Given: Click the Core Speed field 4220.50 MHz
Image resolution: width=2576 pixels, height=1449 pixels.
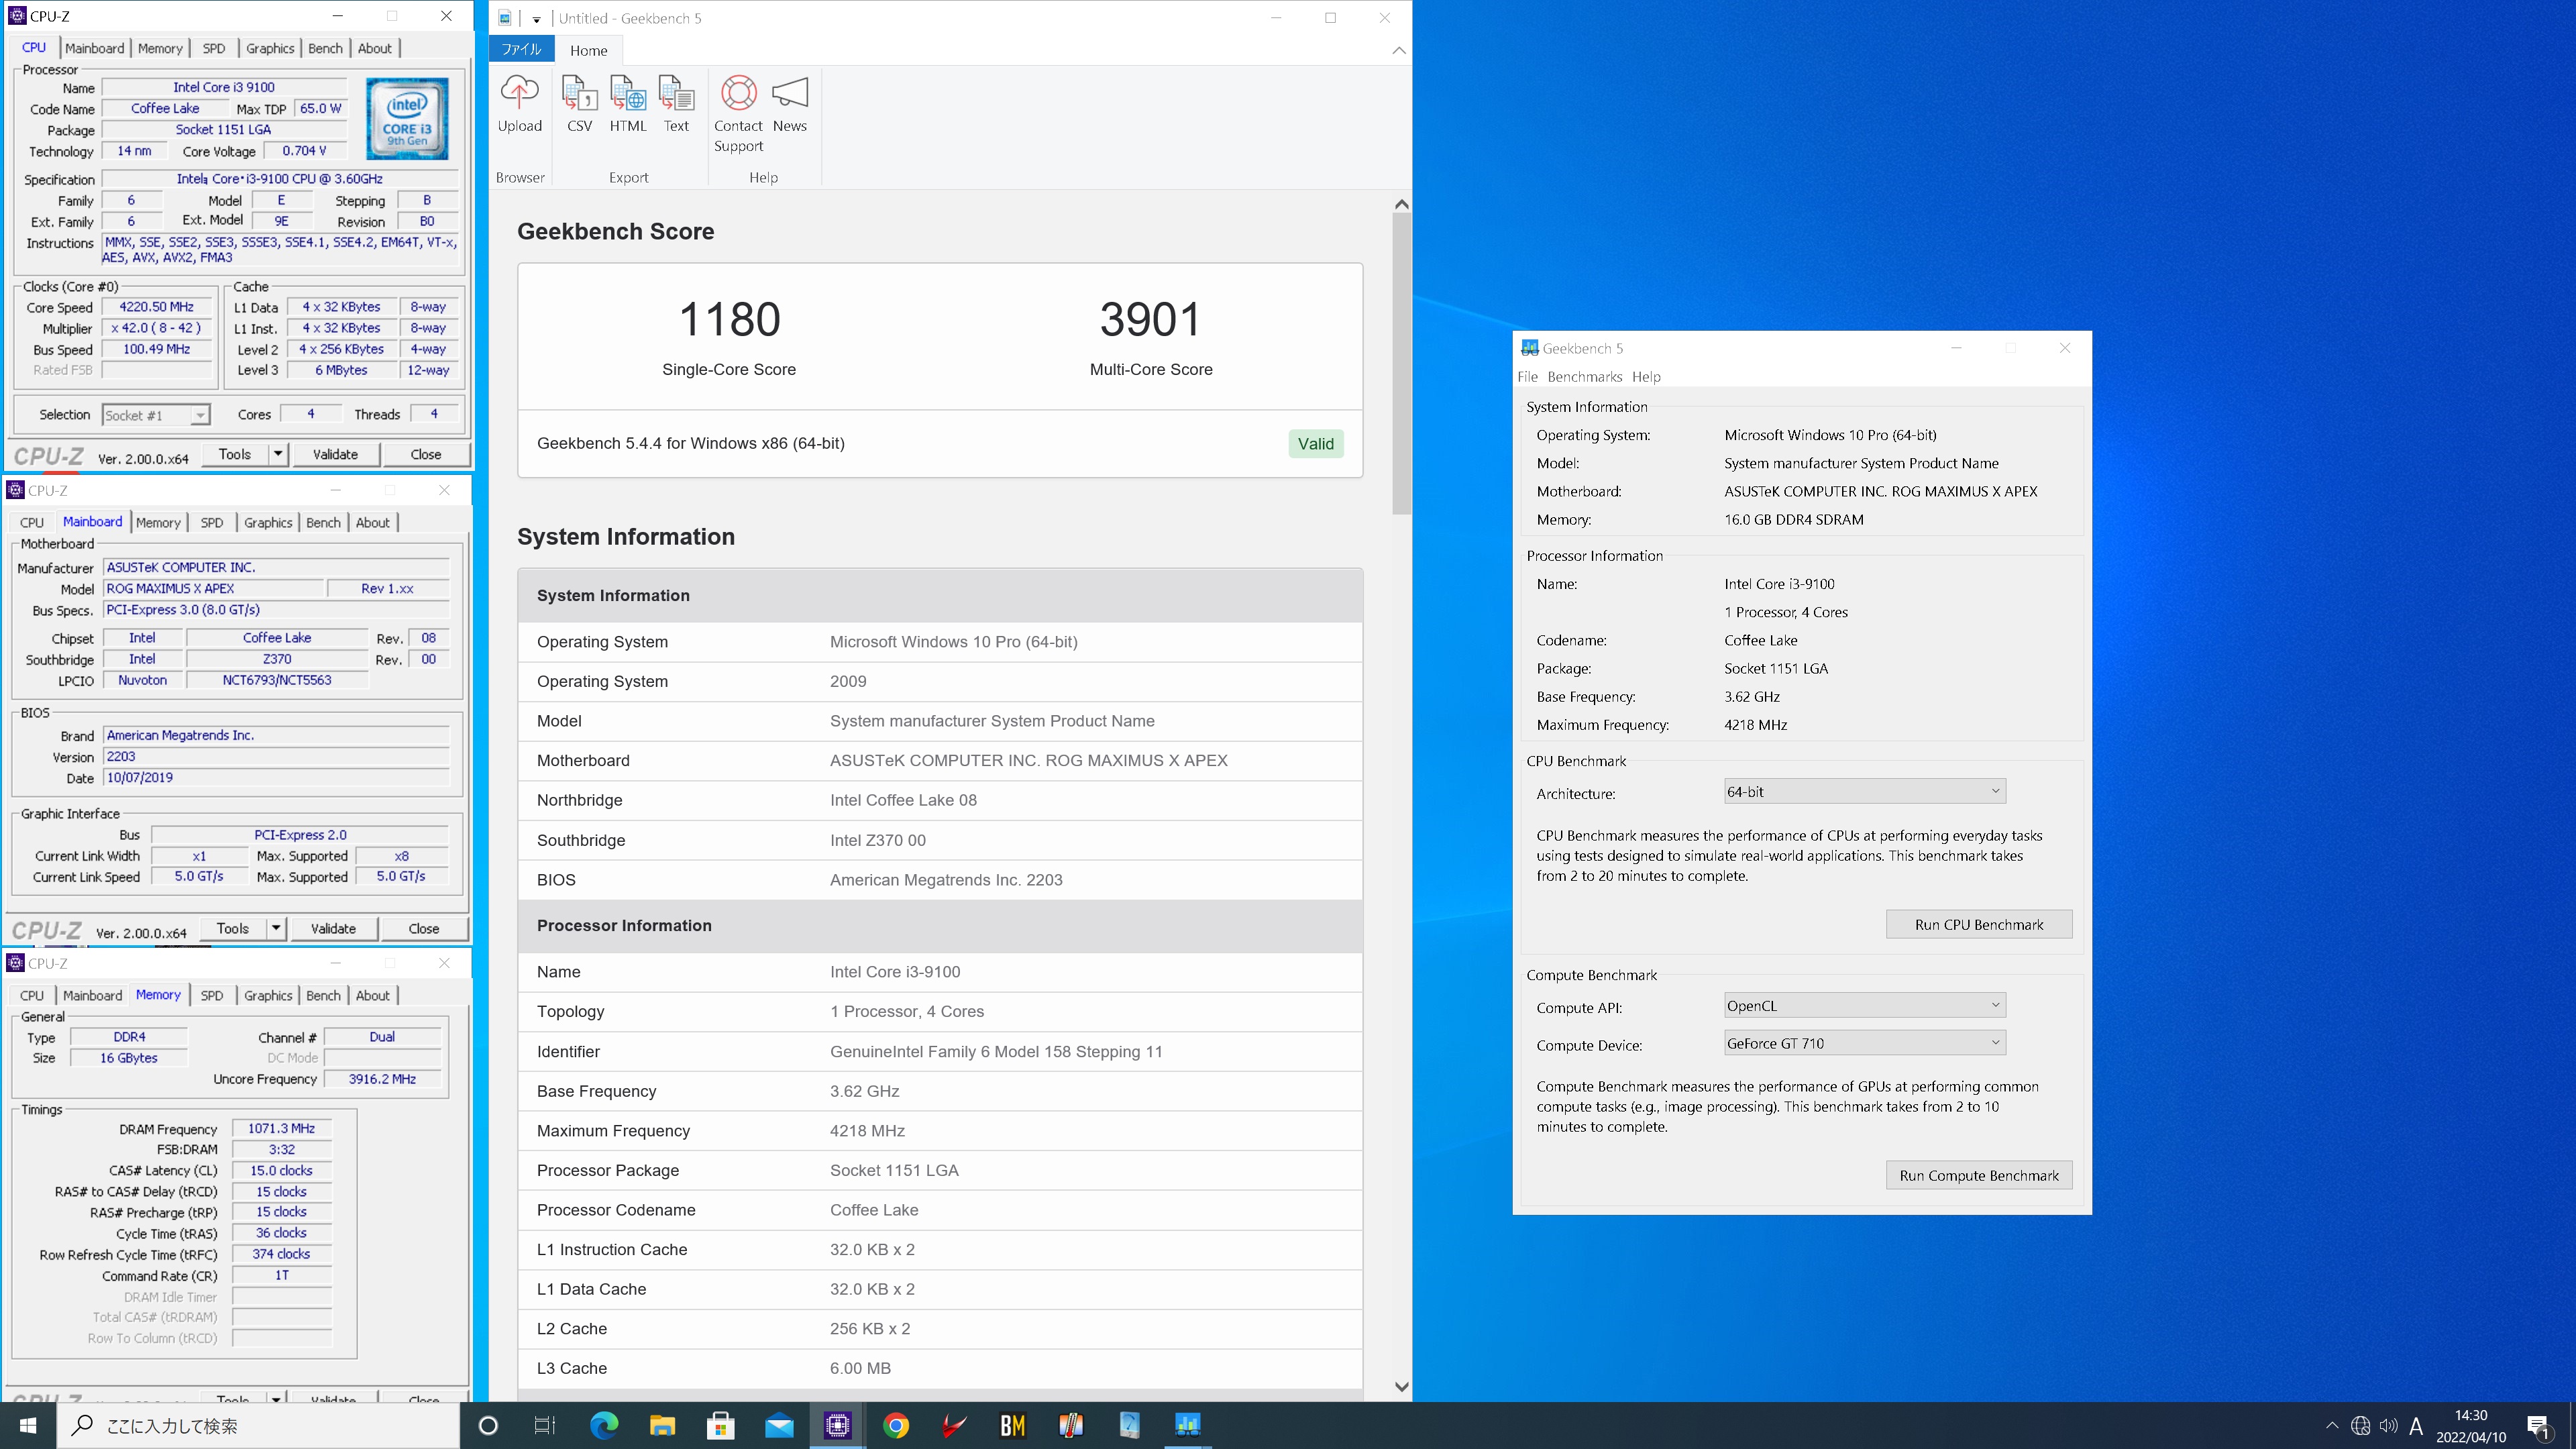Looking at the screenshot, I should coord(156,307).
